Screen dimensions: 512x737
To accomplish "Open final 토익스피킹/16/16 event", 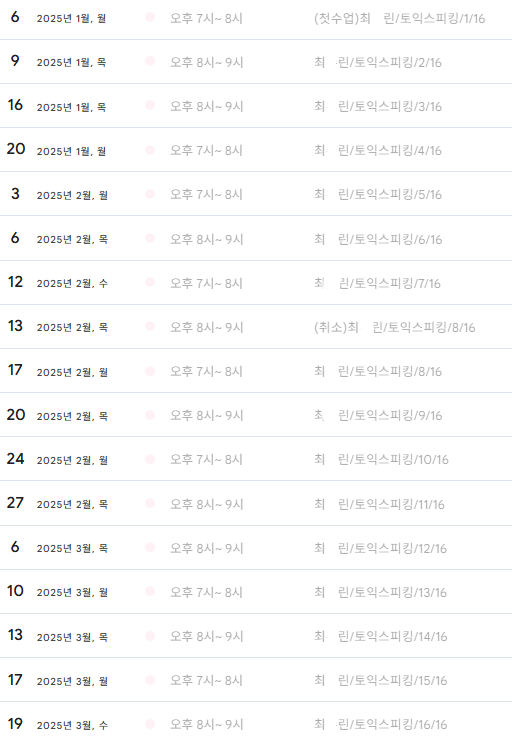I will click(380, 724).
